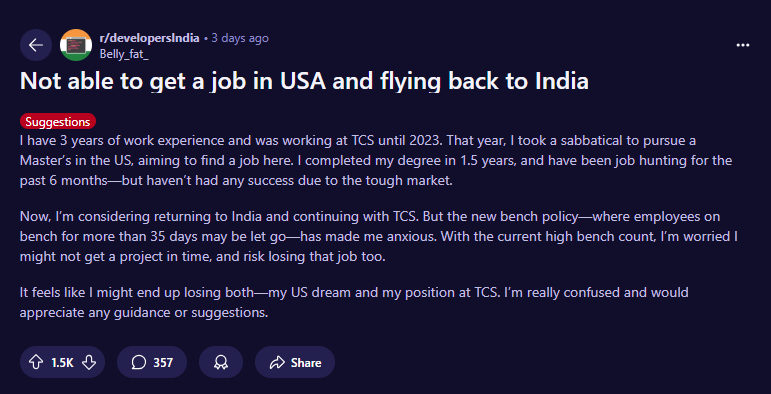
Task: Click the paragraph about losing the US dream
Action: 354,303
